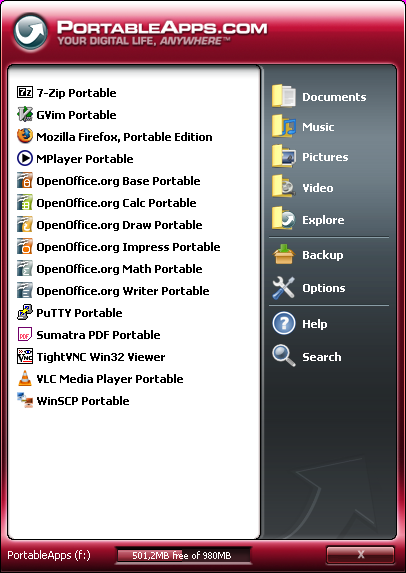The width and height of the screenshot is (406, 573).
Task: Click the Search magnifier icon
Action: (283, 356)
